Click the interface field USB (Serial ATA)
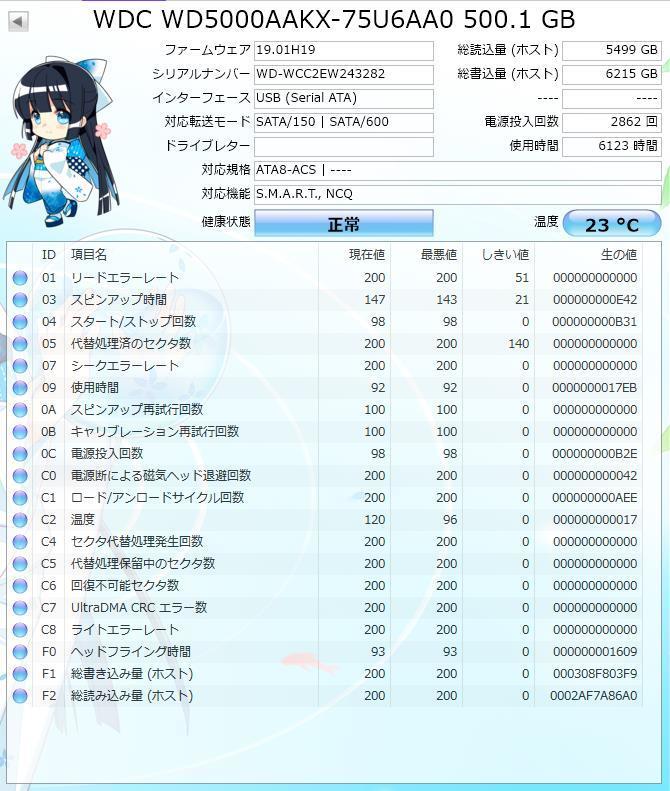Viewport: 670px width, 791px height. pyautogui.click(x=344, y=98)
